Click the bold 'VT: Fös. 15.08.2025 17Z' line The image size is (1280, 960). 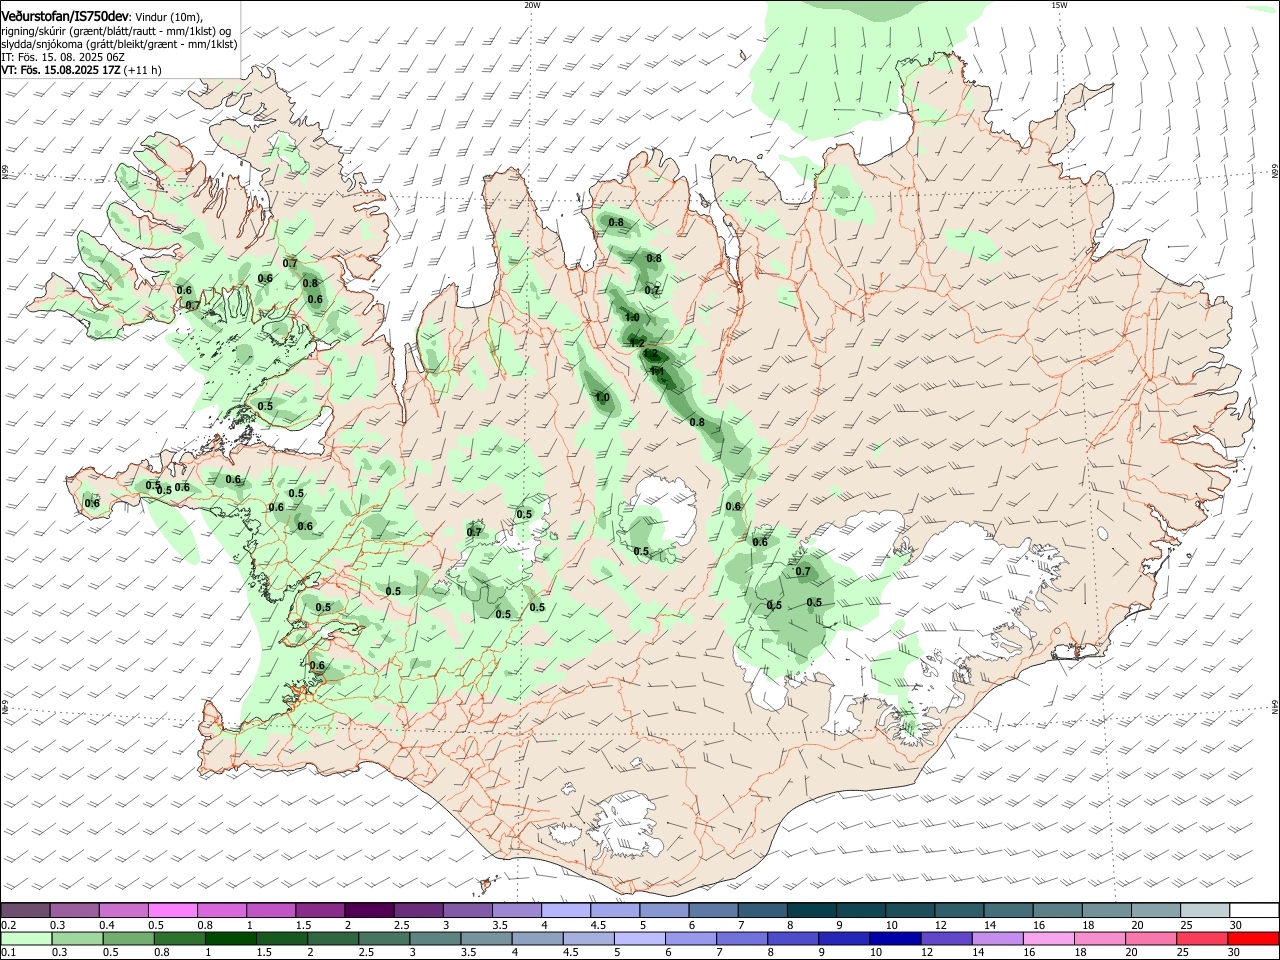pyautogui.click(x=61, y=70)
